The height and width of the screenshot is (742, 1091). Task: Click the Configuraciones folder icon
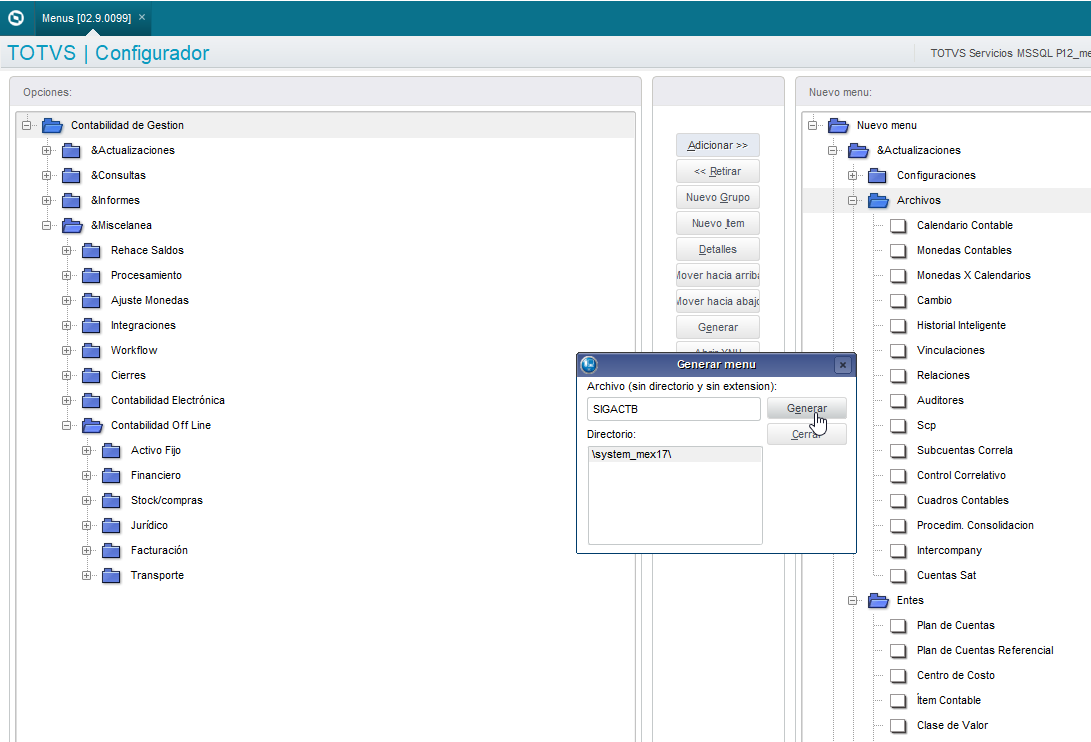coord(877,175)
